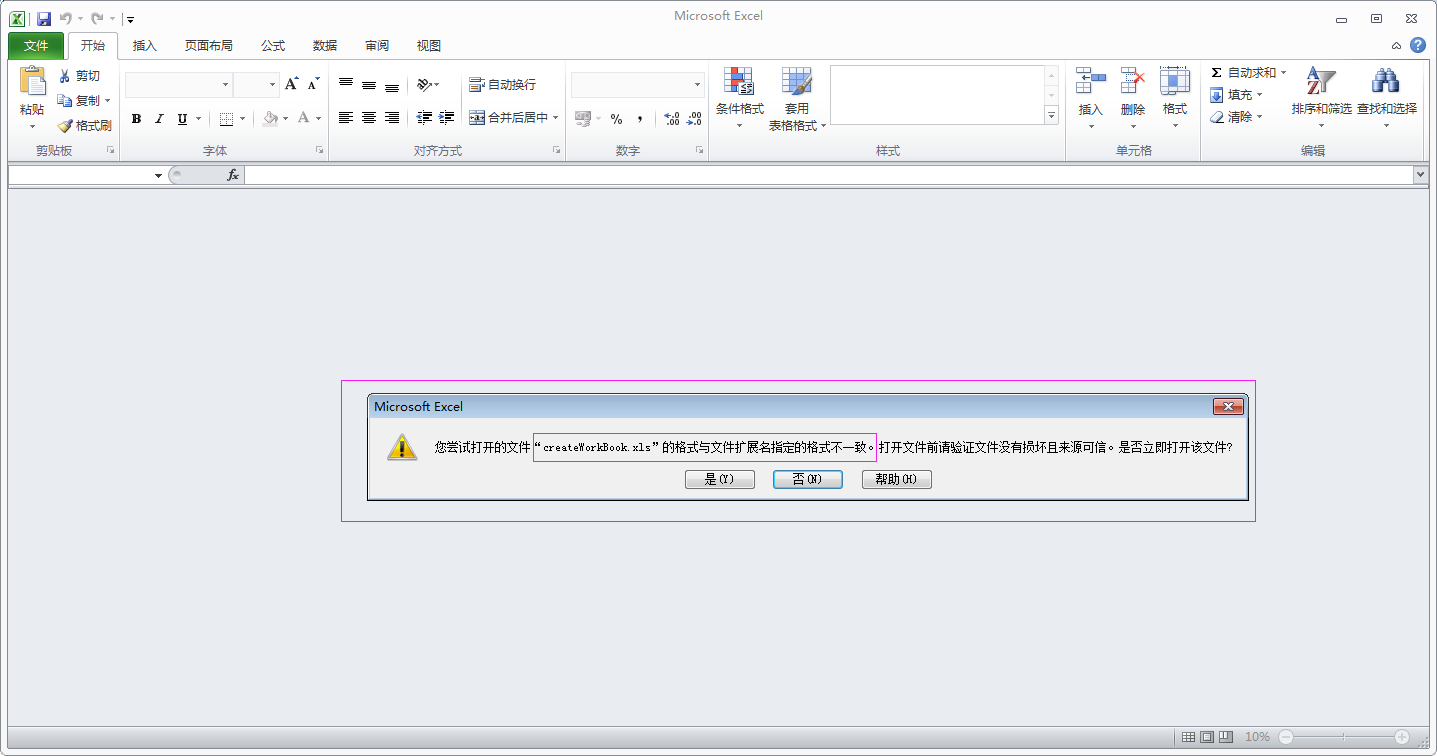
Task: Expand the formula bar
Action: coord(1421,175)
